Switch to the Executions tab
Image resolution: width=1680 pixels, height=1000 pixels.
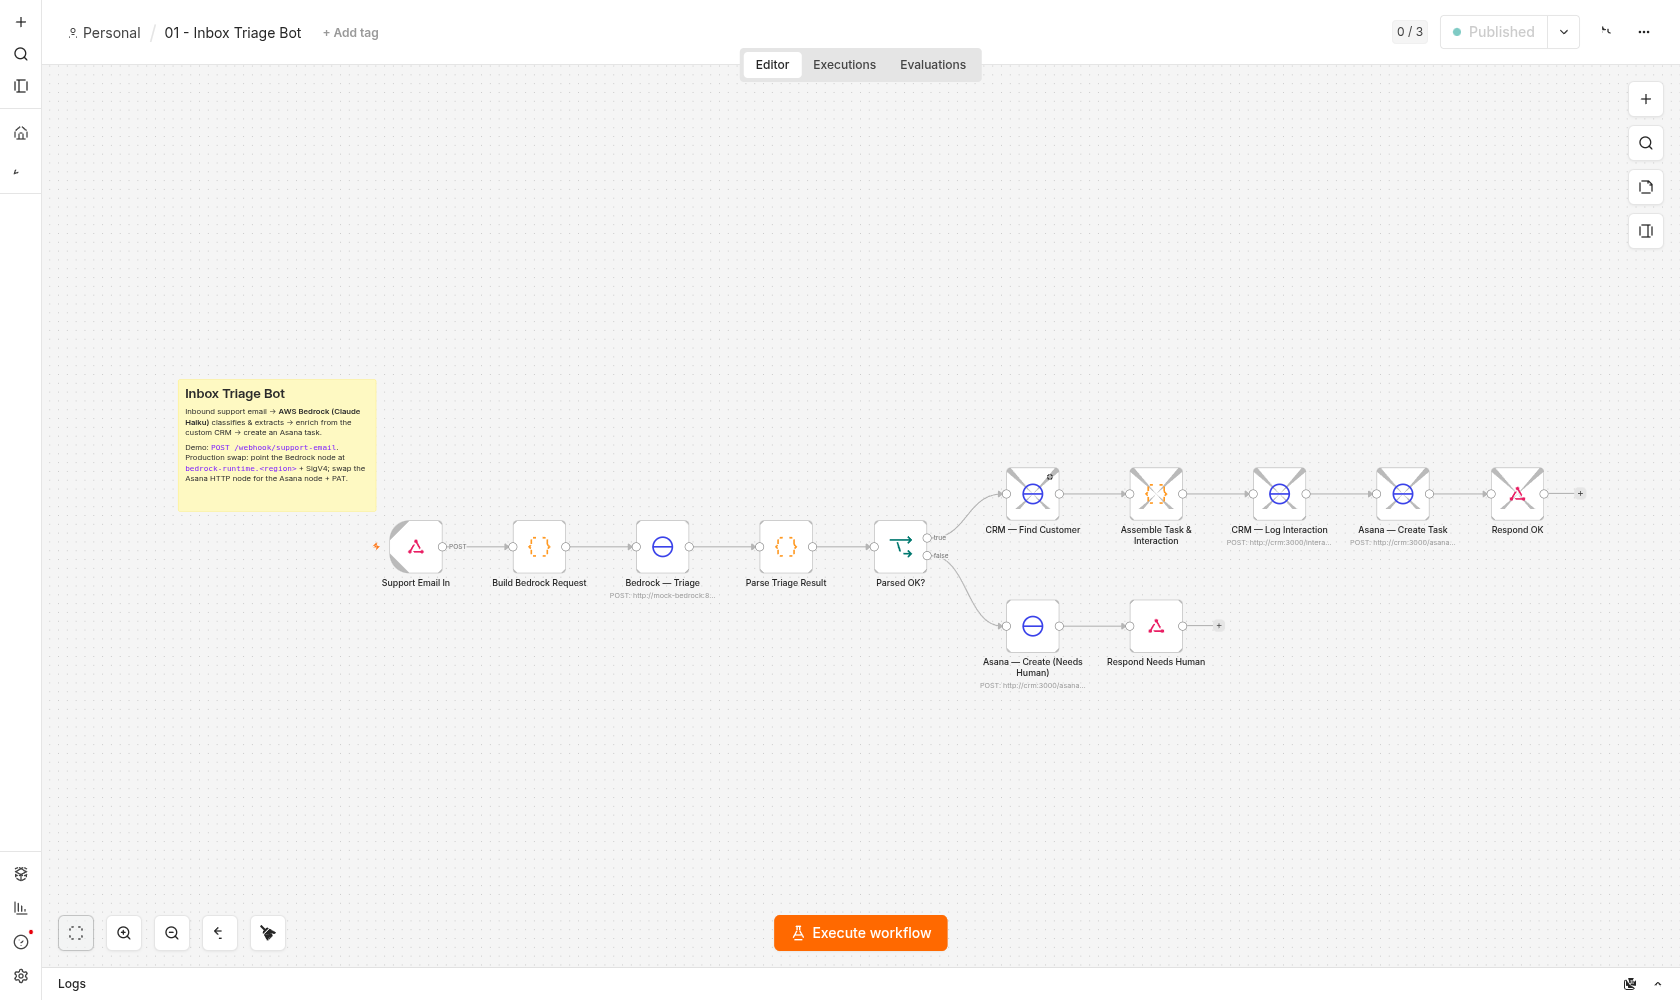pos(844,65)
